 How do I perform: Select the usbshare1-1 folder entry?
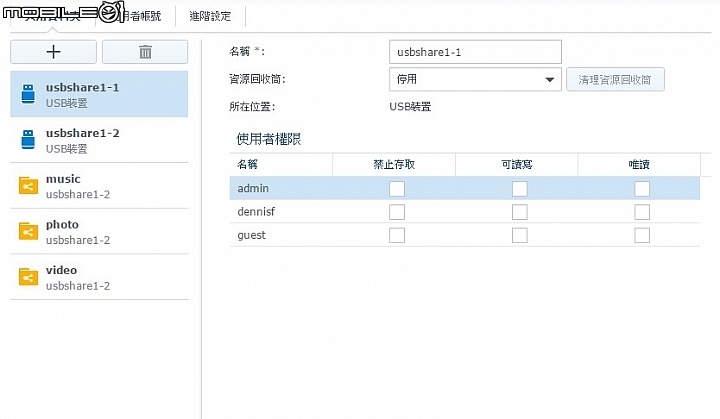[99, 94]
